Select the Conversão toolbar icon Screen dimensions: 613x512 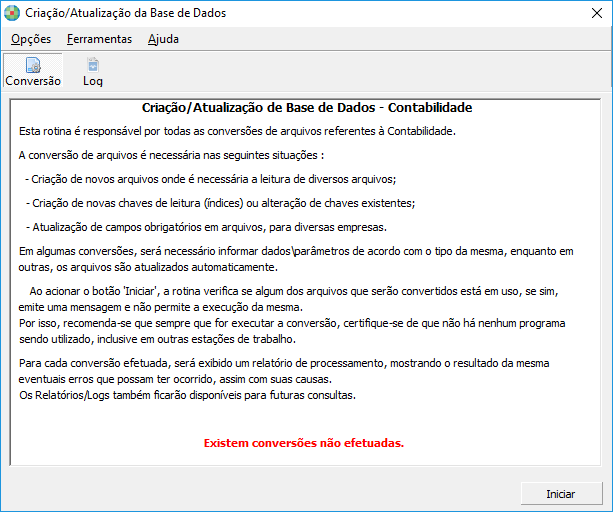coord(33,71)
